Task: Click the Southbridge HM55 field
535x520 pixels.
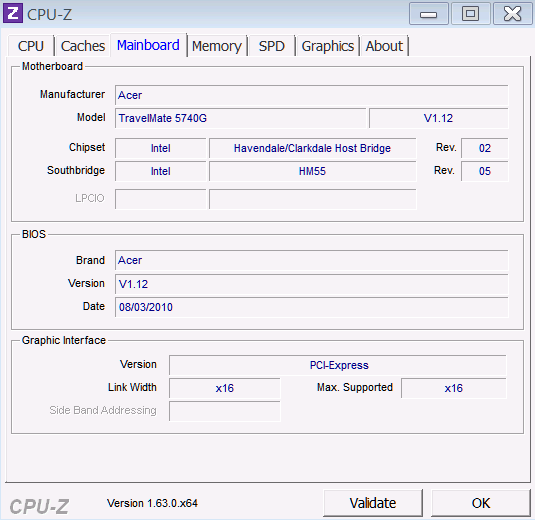Action: click(x=313, y=171)
